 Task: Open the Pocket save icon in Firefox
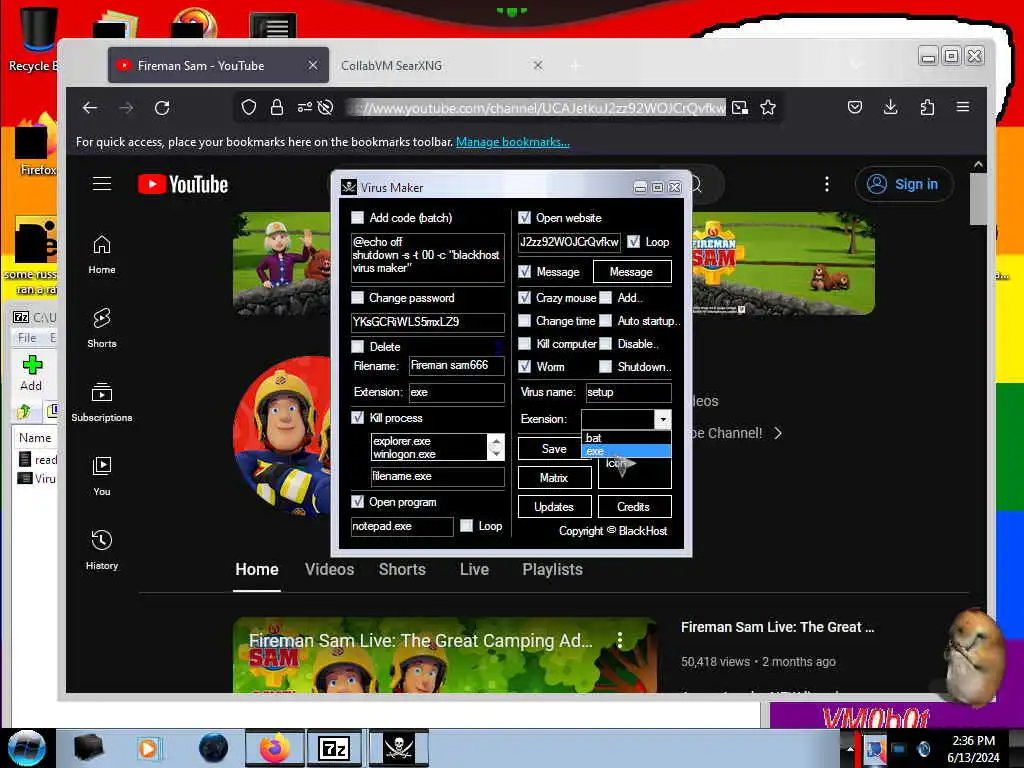(x=855, y=107)
